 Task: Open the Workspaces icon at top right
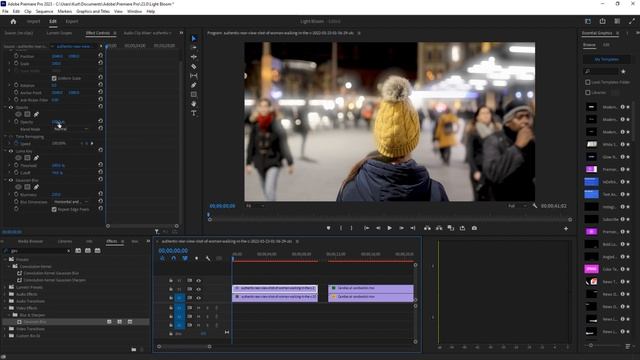click(588, 21)
